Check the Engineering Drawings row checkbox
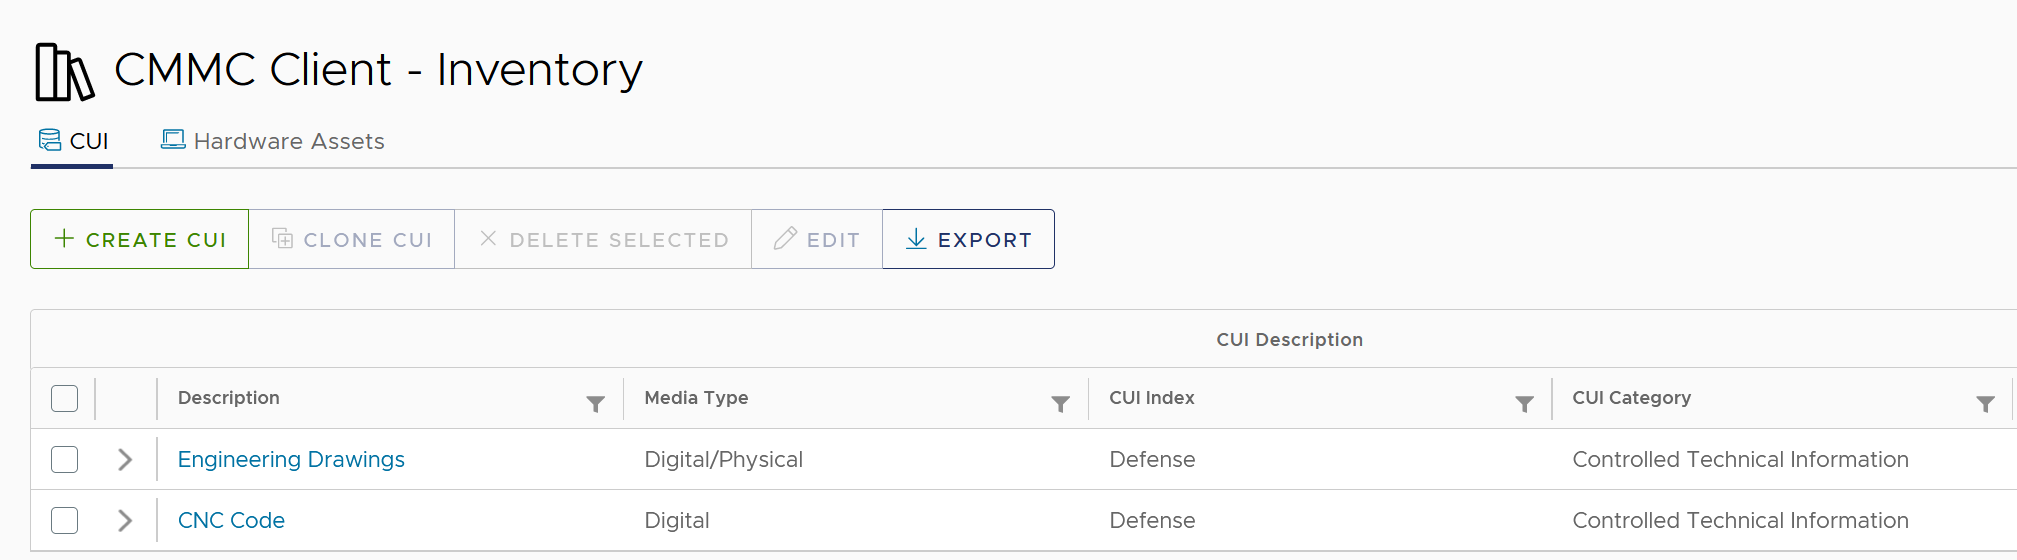Image resolution: width=2017 pixels, height=560 pixels. pos(65,459)
